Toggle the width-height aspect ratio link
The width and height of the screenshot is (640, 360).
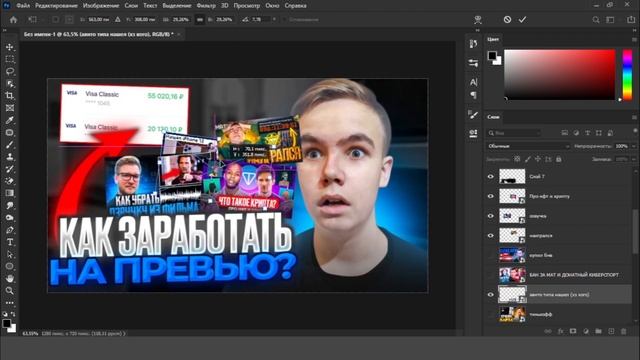[x=200, y=20]
